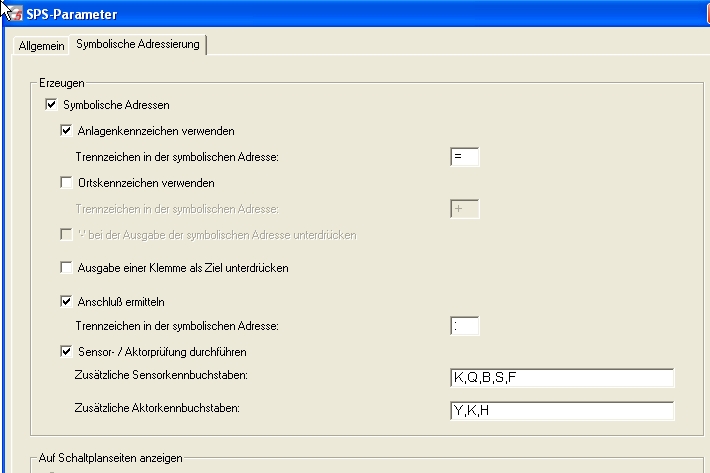Click the SPS-Parameter window title text
710x473 pixels.
tap(72, 14)
